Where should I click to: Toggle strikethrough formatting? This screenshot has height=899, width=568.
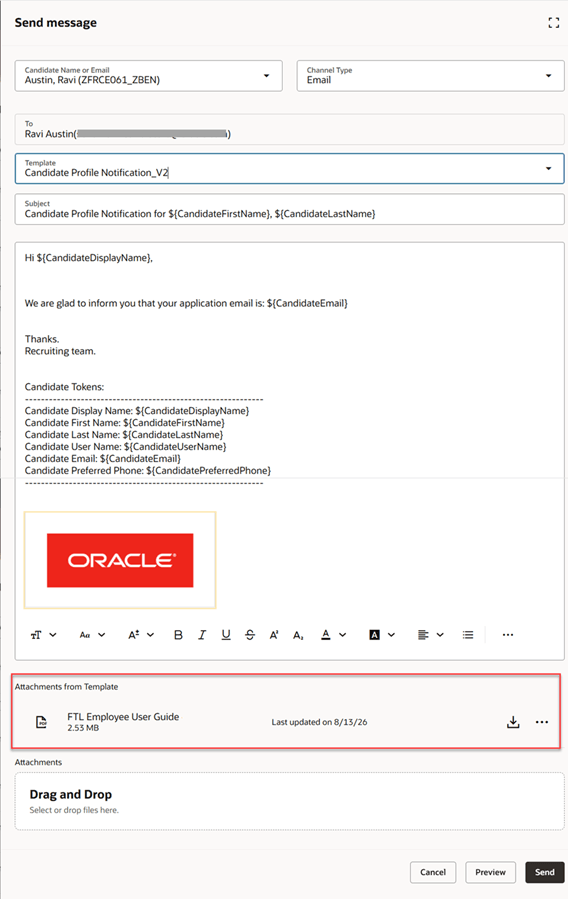coord(250,635)
